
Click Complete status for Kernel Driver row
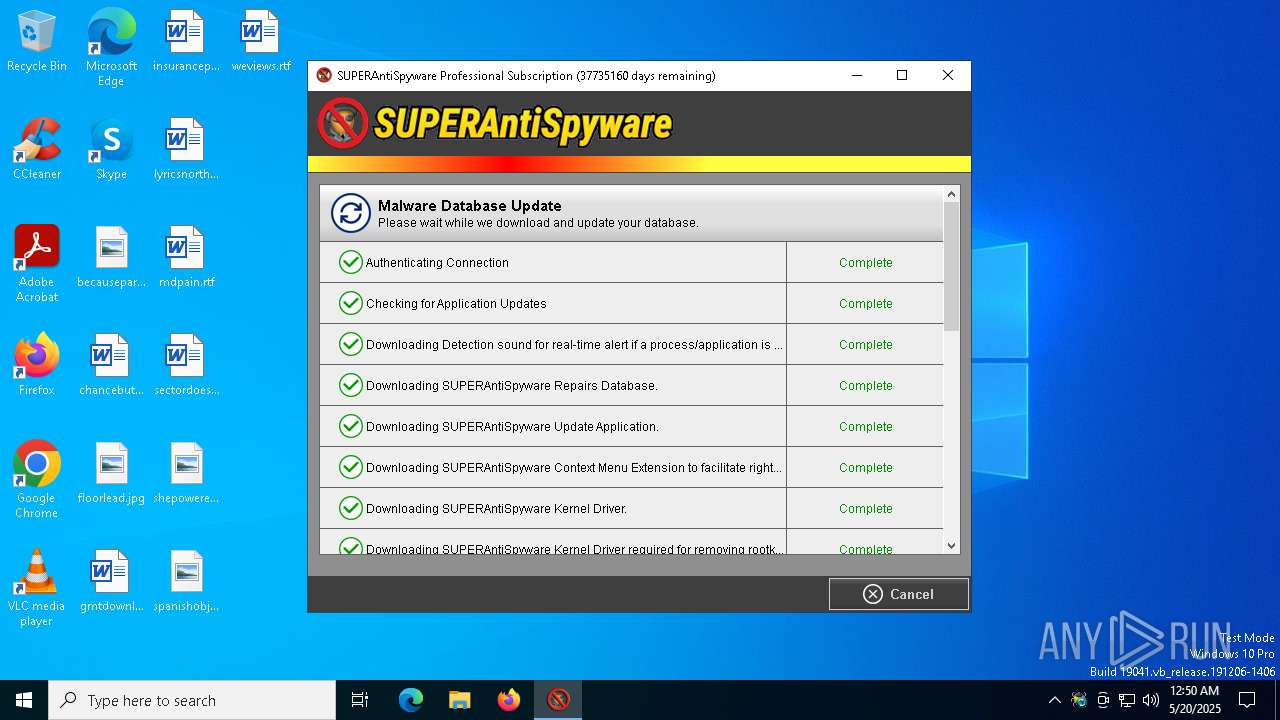click(x=866, y=509)
